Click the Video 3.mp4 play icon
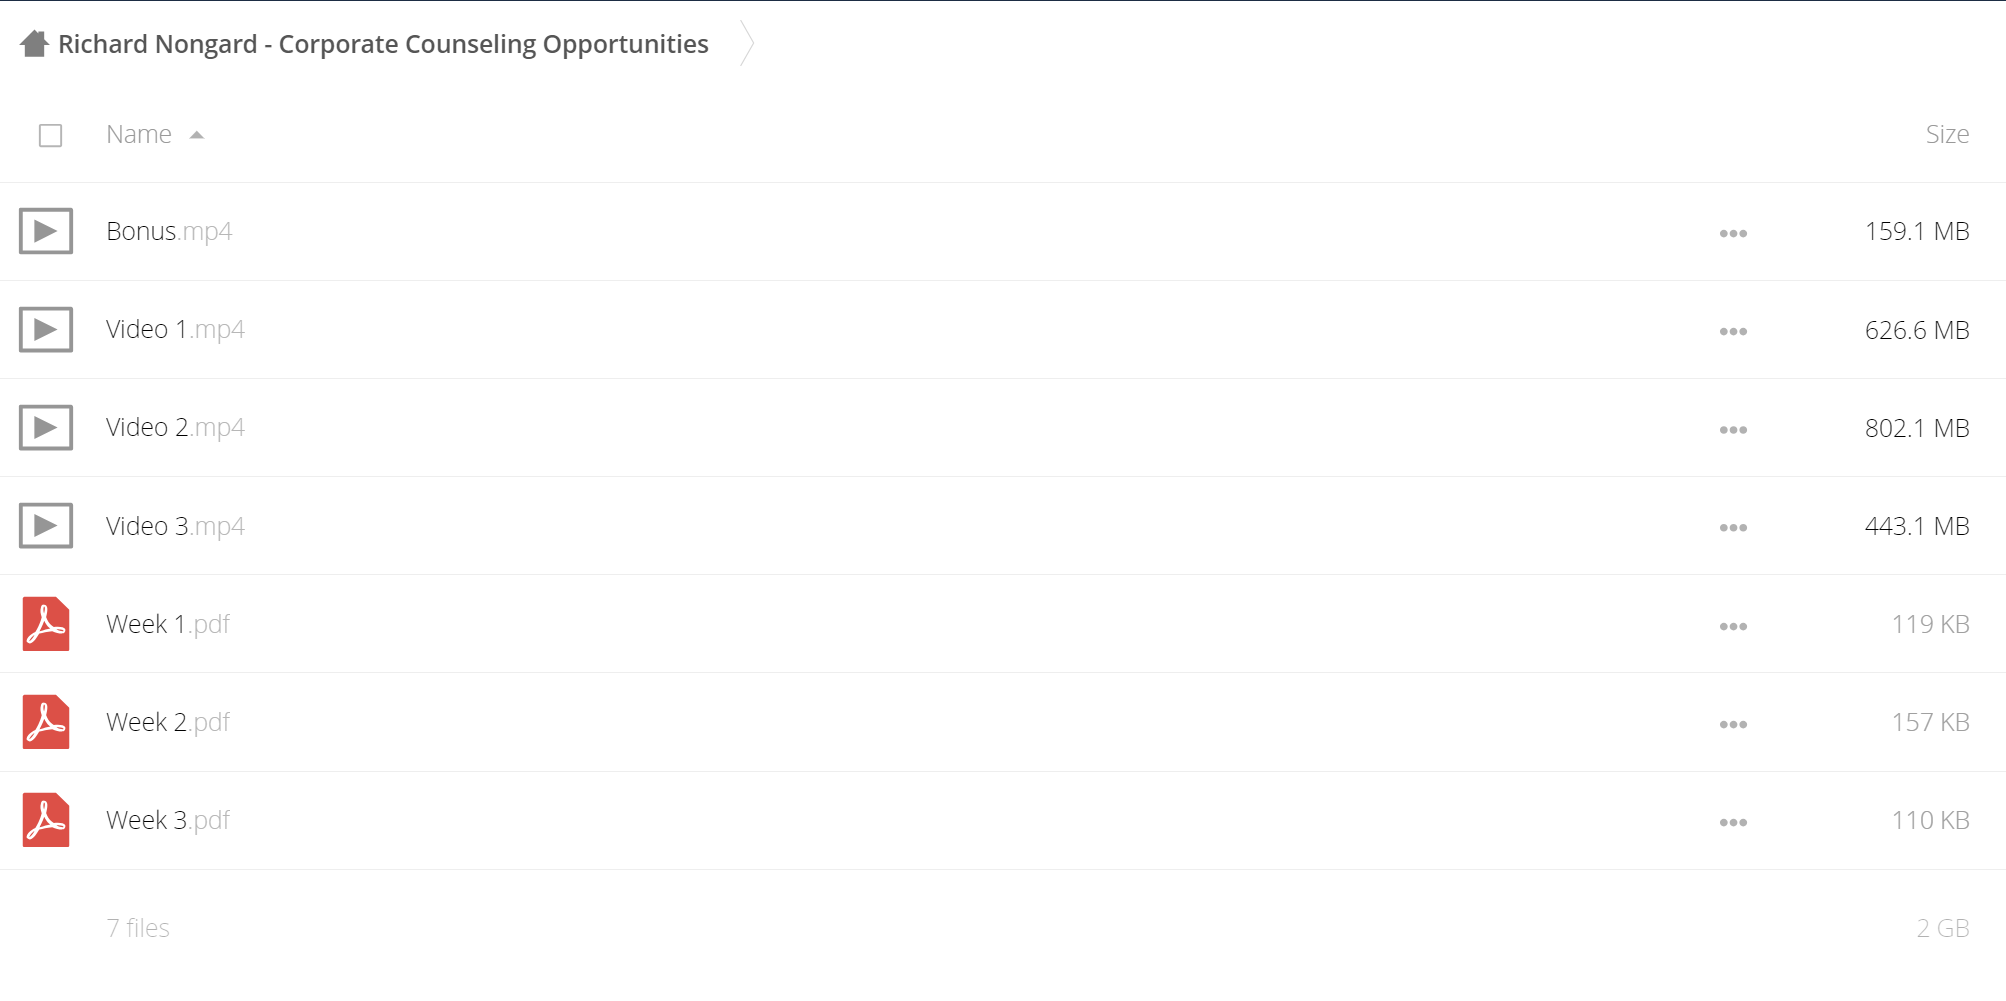Viewport: 2006px width, 1001px height. [46, 525]
